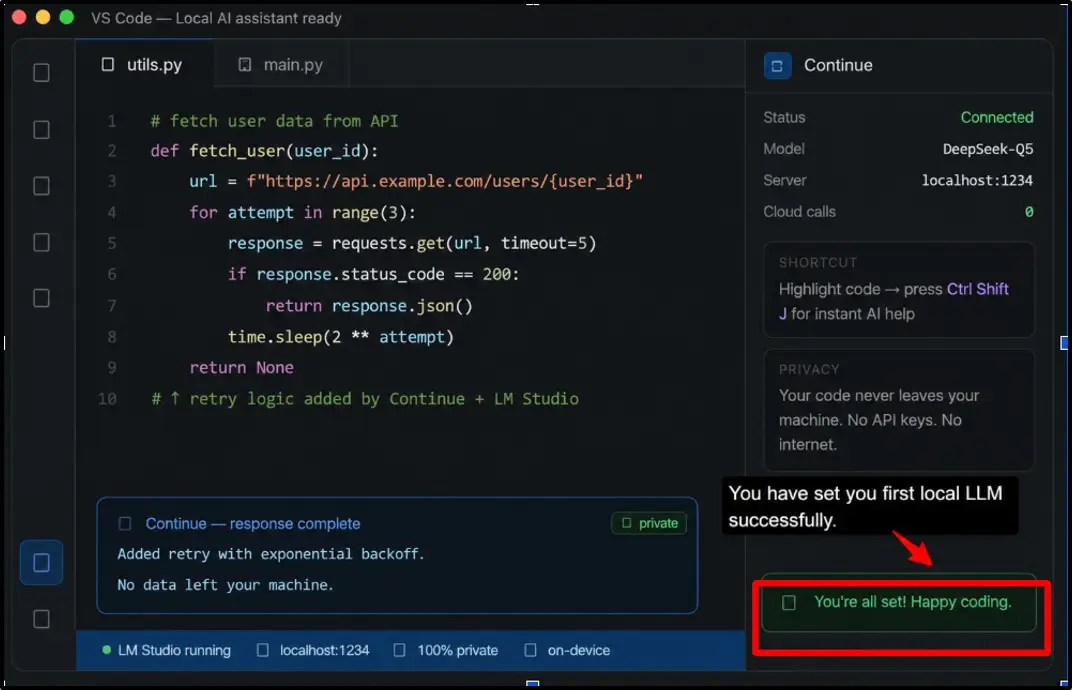
Task: Click icon beside 'You're all set!' message
Action: (x=789, y=602)
